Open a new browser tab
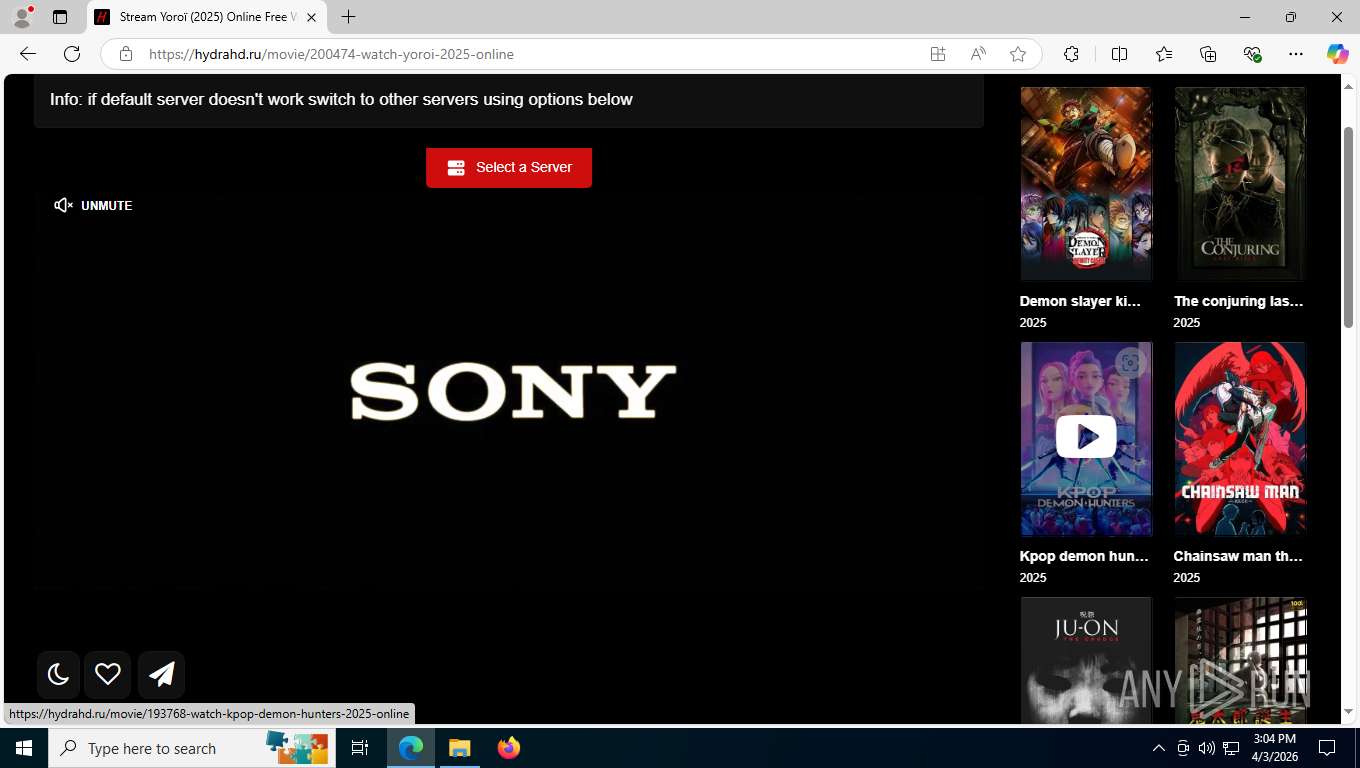The width and height of the screenshot is (1360, 768). (x=348, y=17)
